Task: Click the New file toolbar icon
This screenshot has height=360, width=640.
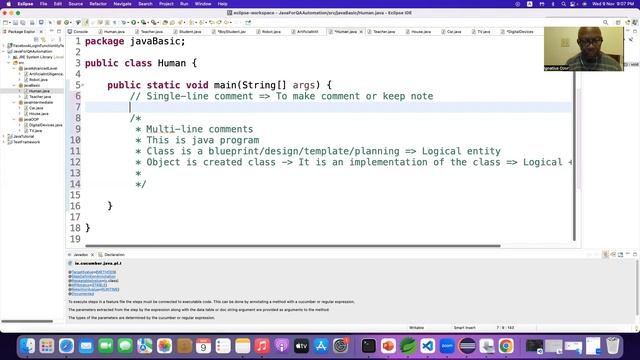Action: 5,22
